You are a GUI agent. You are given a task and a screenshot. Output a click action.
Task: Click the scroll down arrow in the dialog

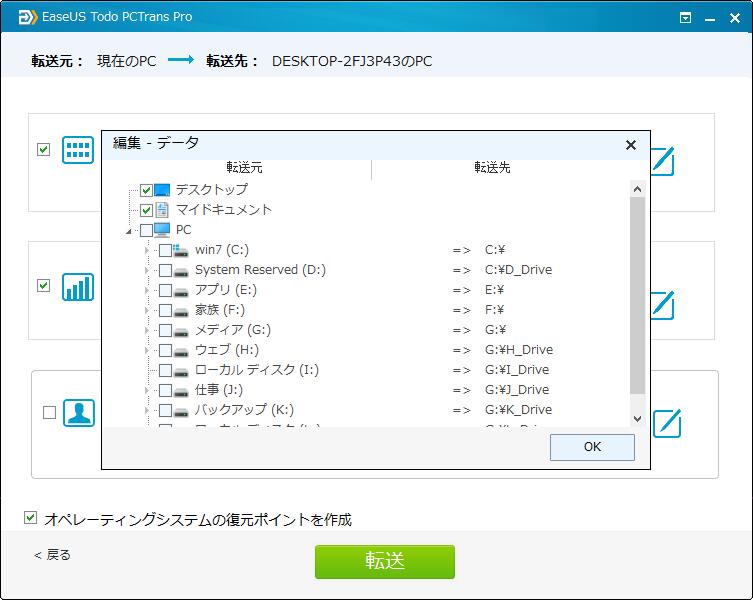click(637, 418)
